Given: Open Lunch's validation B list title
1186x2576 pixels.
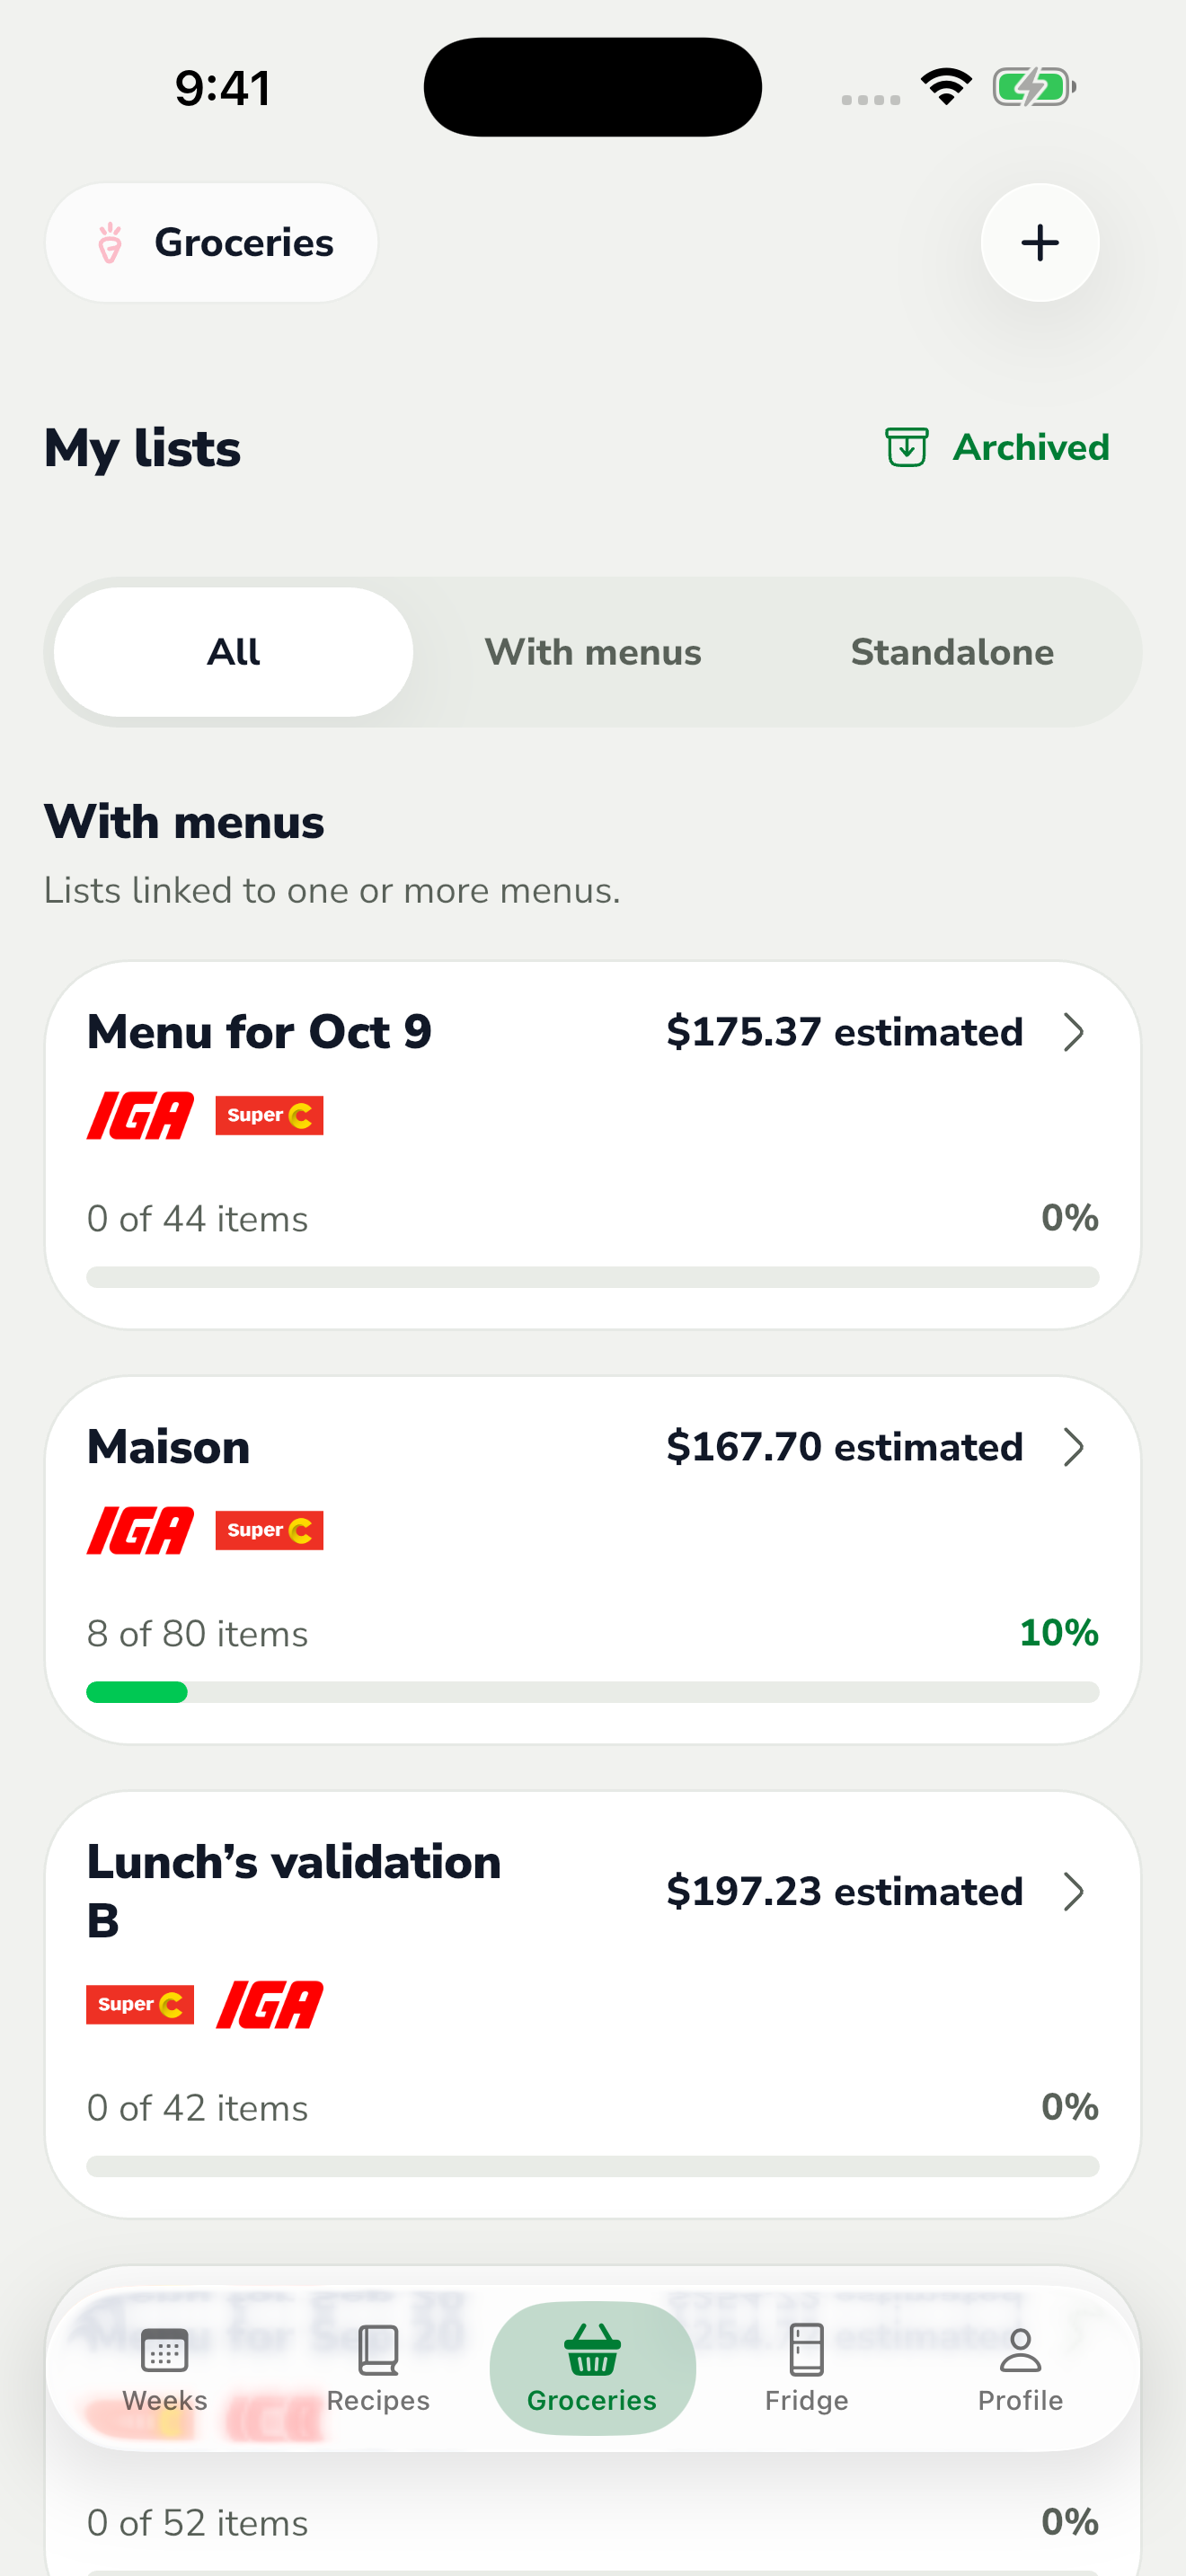Looking at the screenshot, I should (294, 1890).
